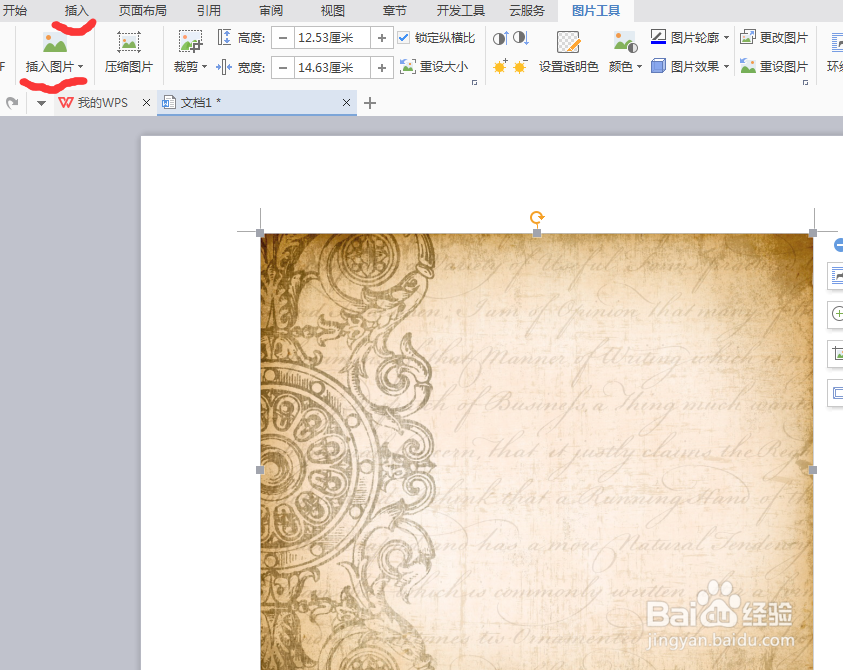Click the increase contrast icon
The width and height of the screenshot is (843, 670).
tap(501, 38)
